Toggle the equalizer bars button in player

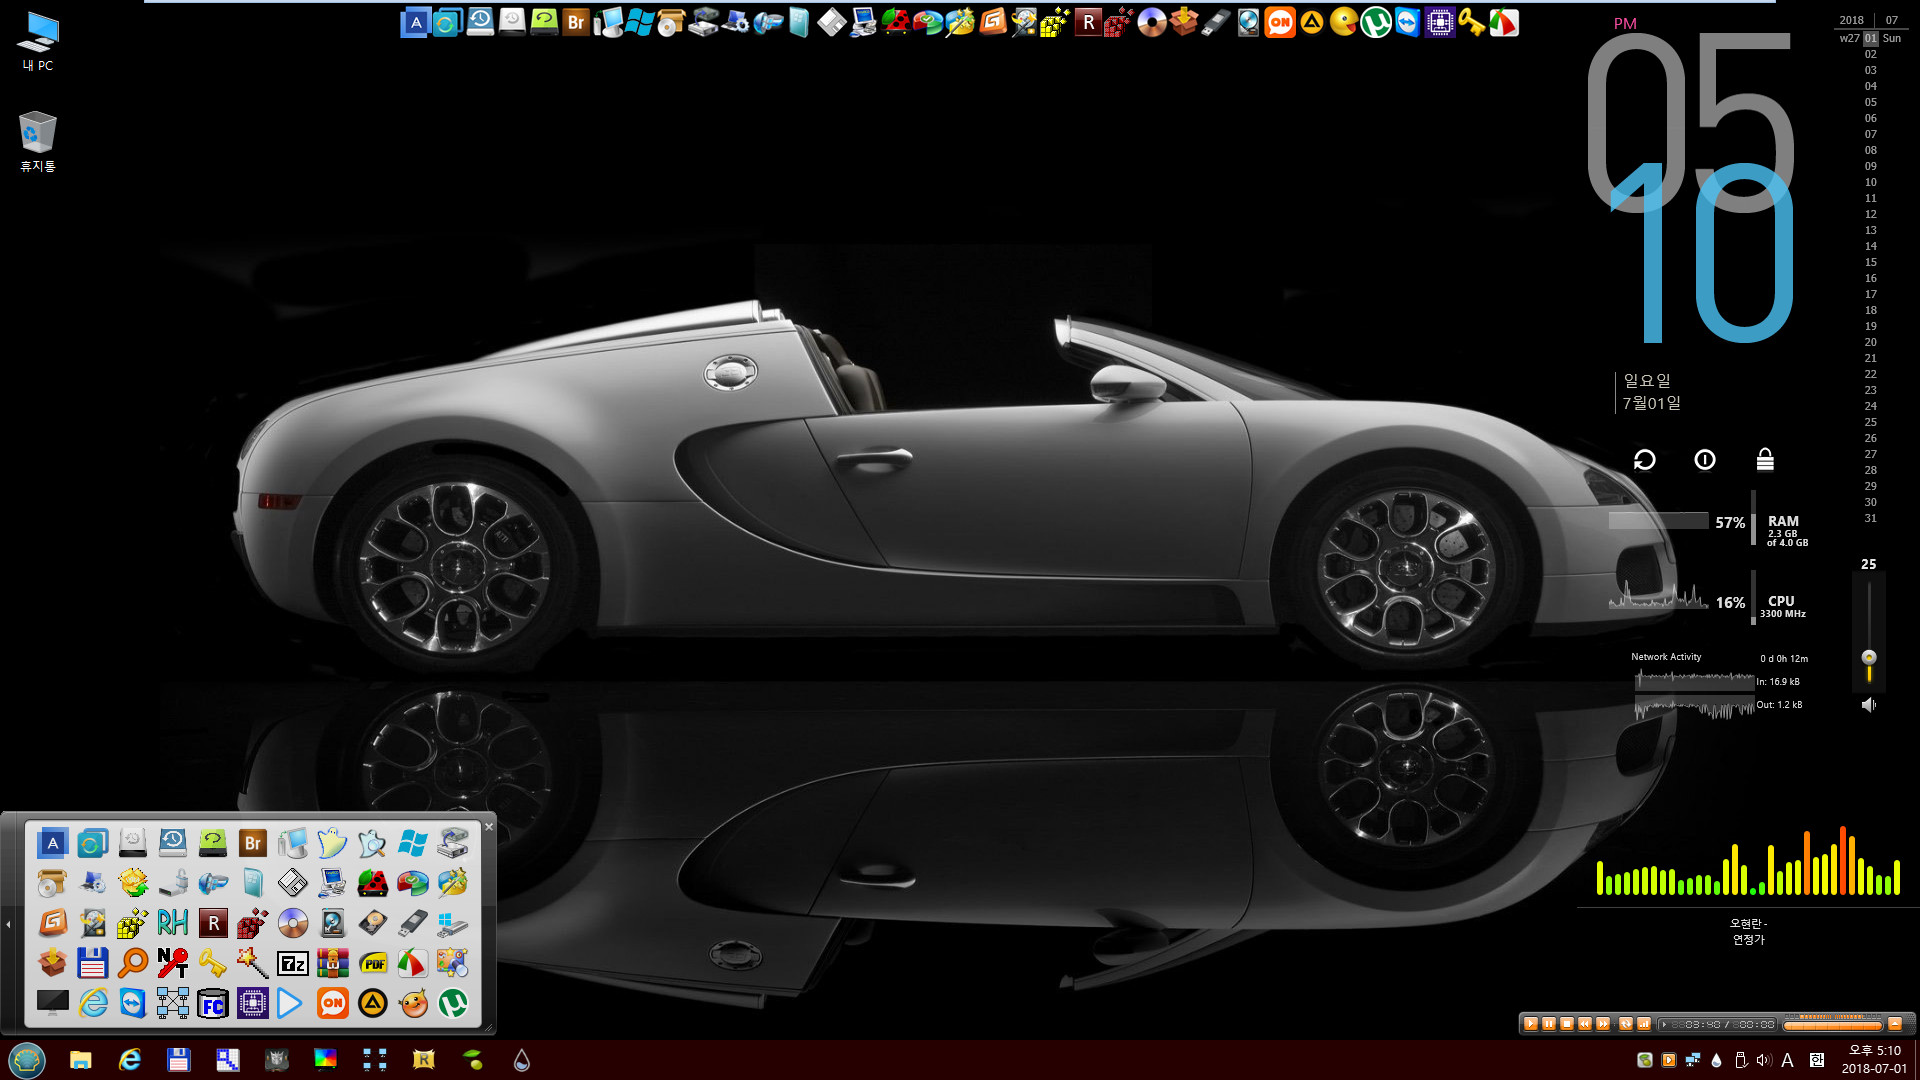click(1644, 1023)
